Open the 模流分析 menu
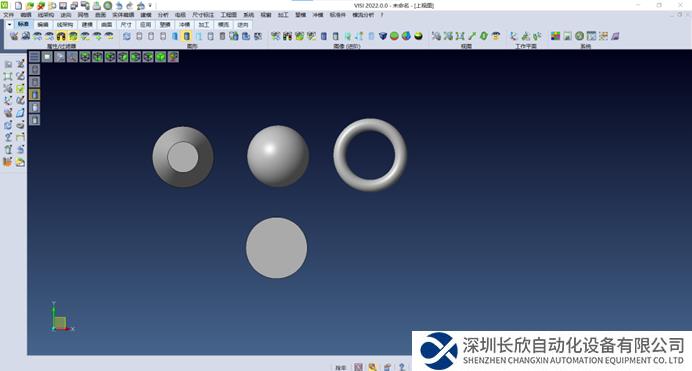The height and width of the screenshot is (371, 692). (363, 15)
